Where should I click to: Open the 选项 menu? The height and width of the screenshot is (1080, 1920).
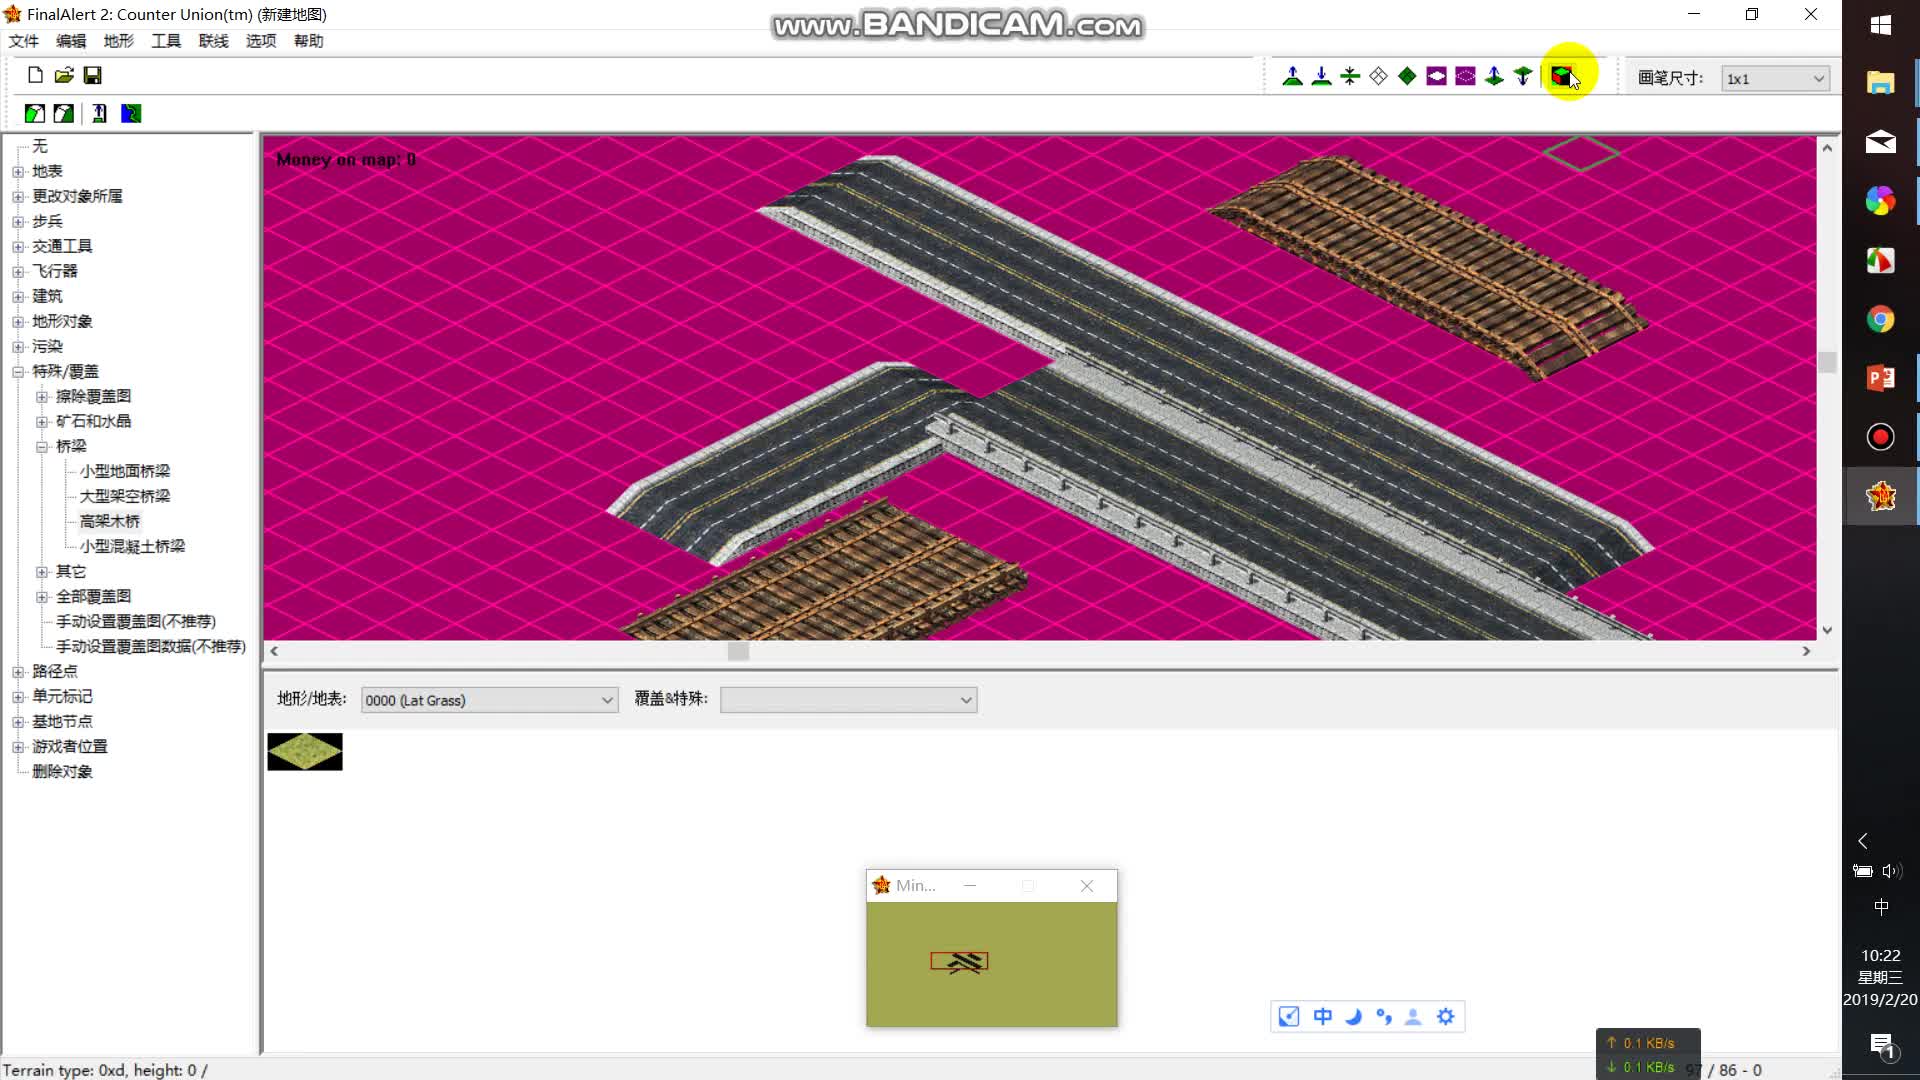(261, 41)
